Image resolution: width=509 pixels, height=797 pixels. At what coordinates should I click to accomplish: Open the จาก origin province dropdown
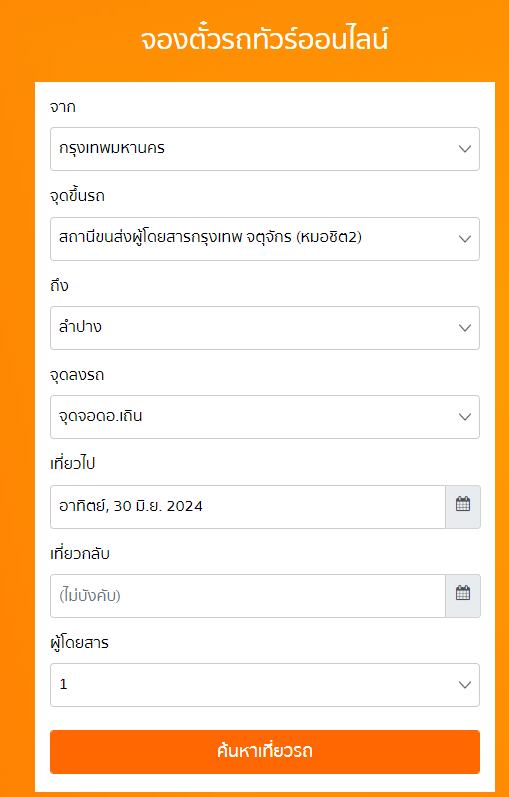(x=265, y=149)
